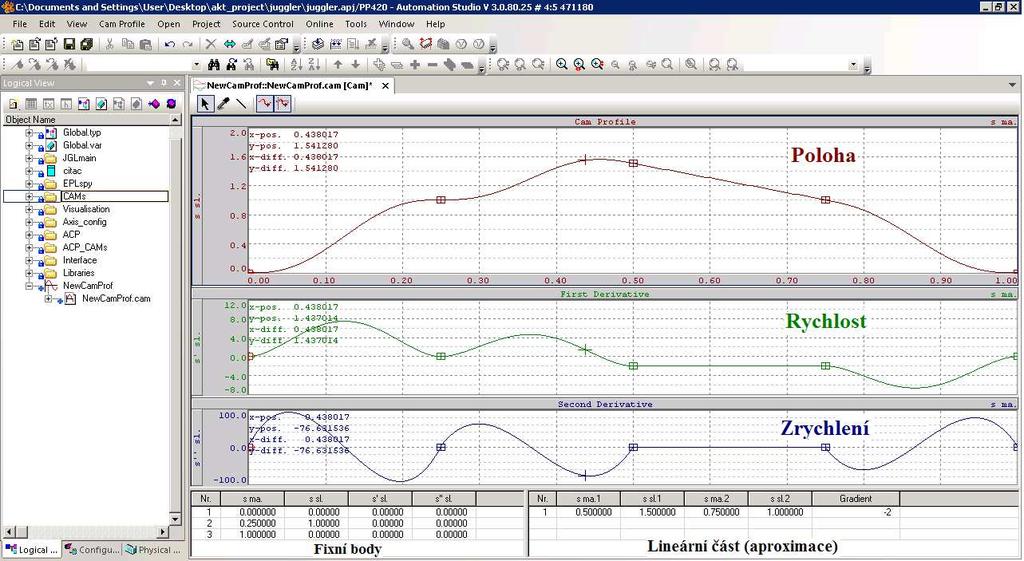This screenshot has width=1024, height=561.
Task: Click the Save icon in the toolbar
Action: [69, 44]
